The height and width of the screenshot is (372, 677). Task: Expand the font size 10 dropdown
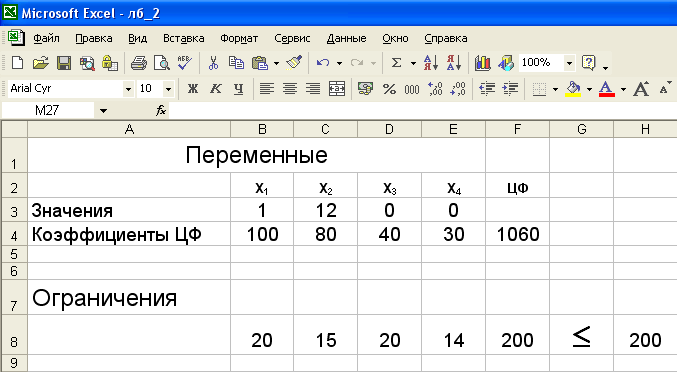click(x=168, y=89)
